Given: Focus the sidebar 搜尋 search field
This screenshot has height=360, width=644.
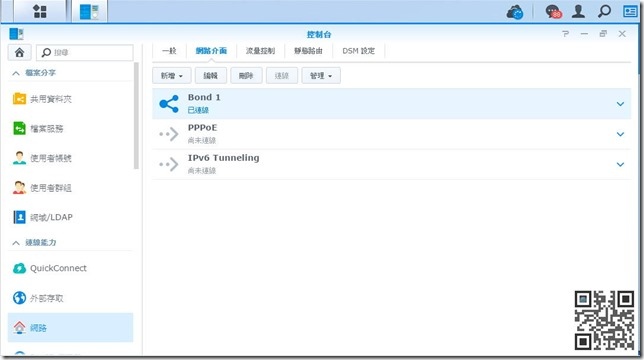Looking at the screenshot, I should pos(85,53).
